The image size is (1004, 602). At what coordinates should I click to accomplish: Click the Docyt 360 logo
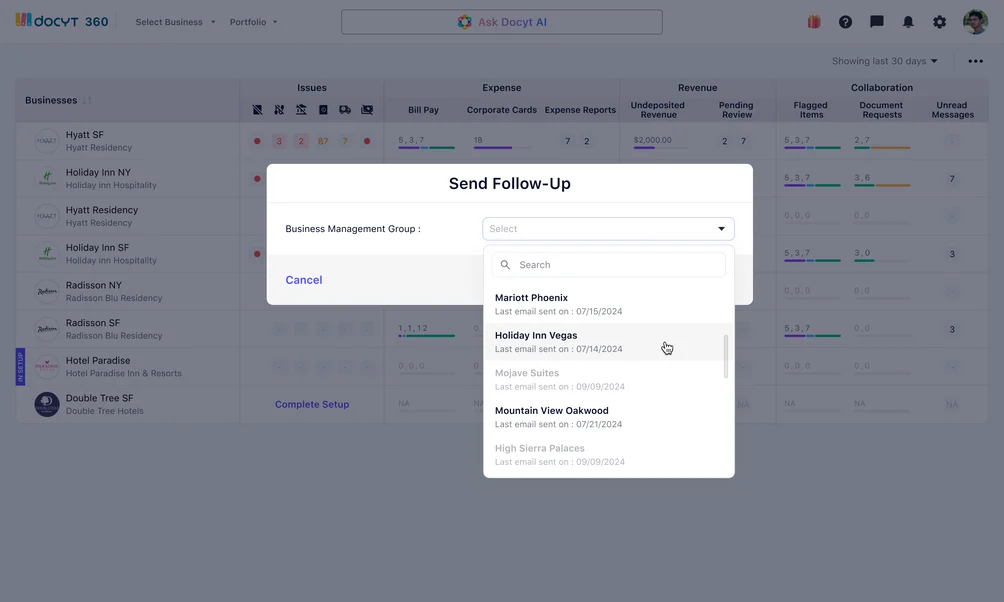[62, 21]
